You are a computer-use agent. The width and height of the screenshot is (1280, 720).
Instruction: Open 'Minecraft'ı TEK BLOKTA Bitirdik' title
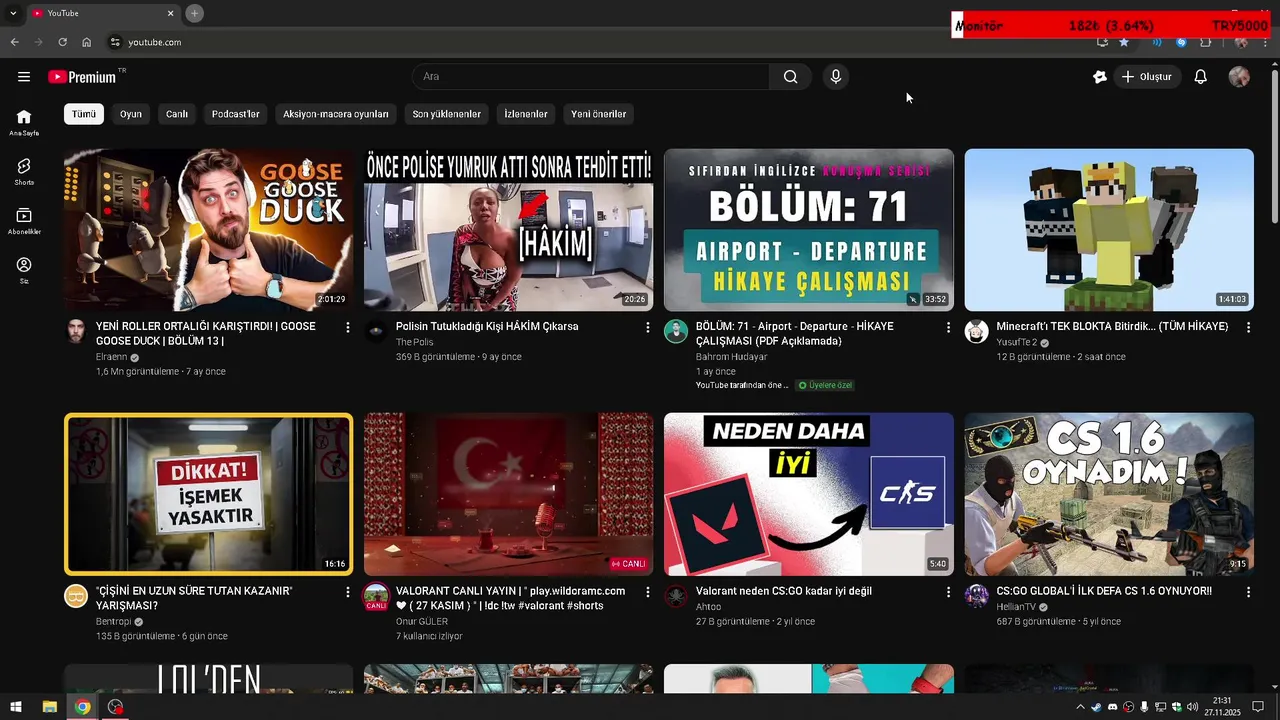pos(1112,326)
